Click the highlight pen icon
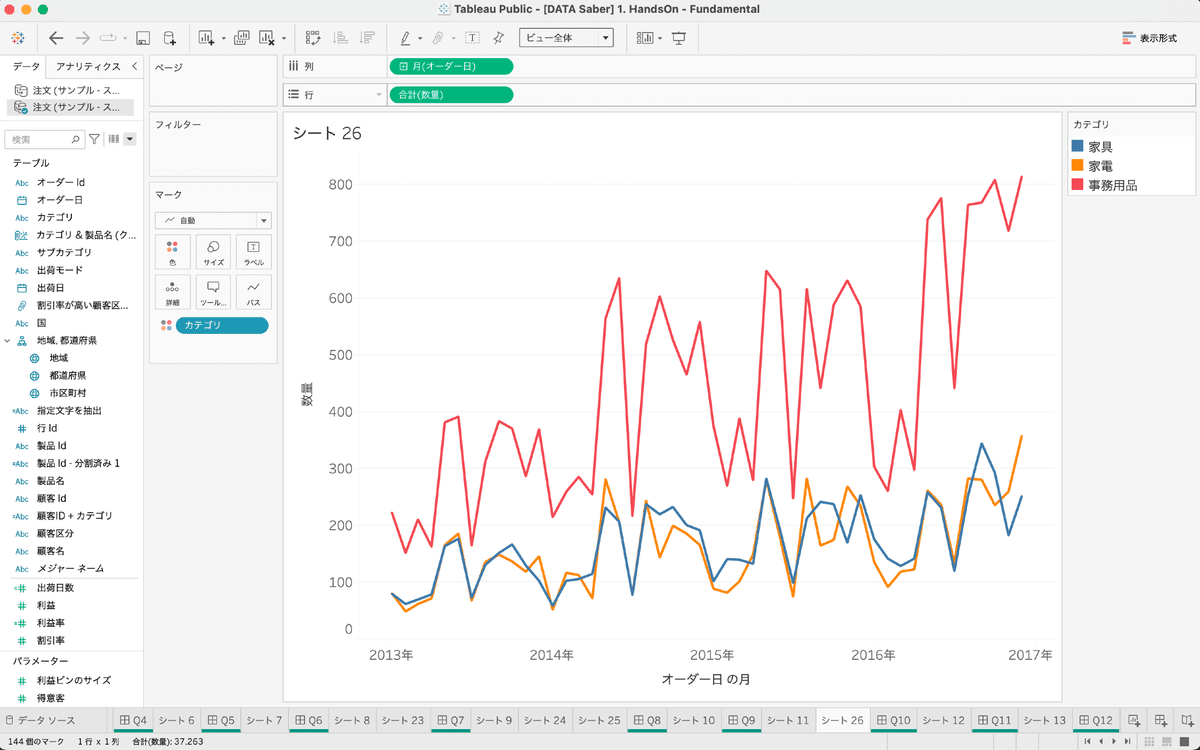 405,38
